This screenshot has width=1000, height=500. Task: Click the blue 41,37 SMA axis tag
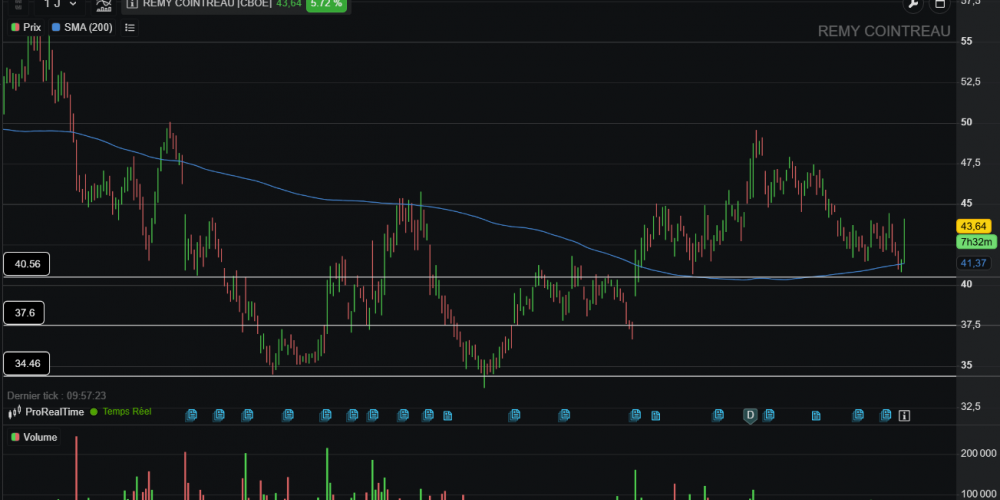point(974,263)
